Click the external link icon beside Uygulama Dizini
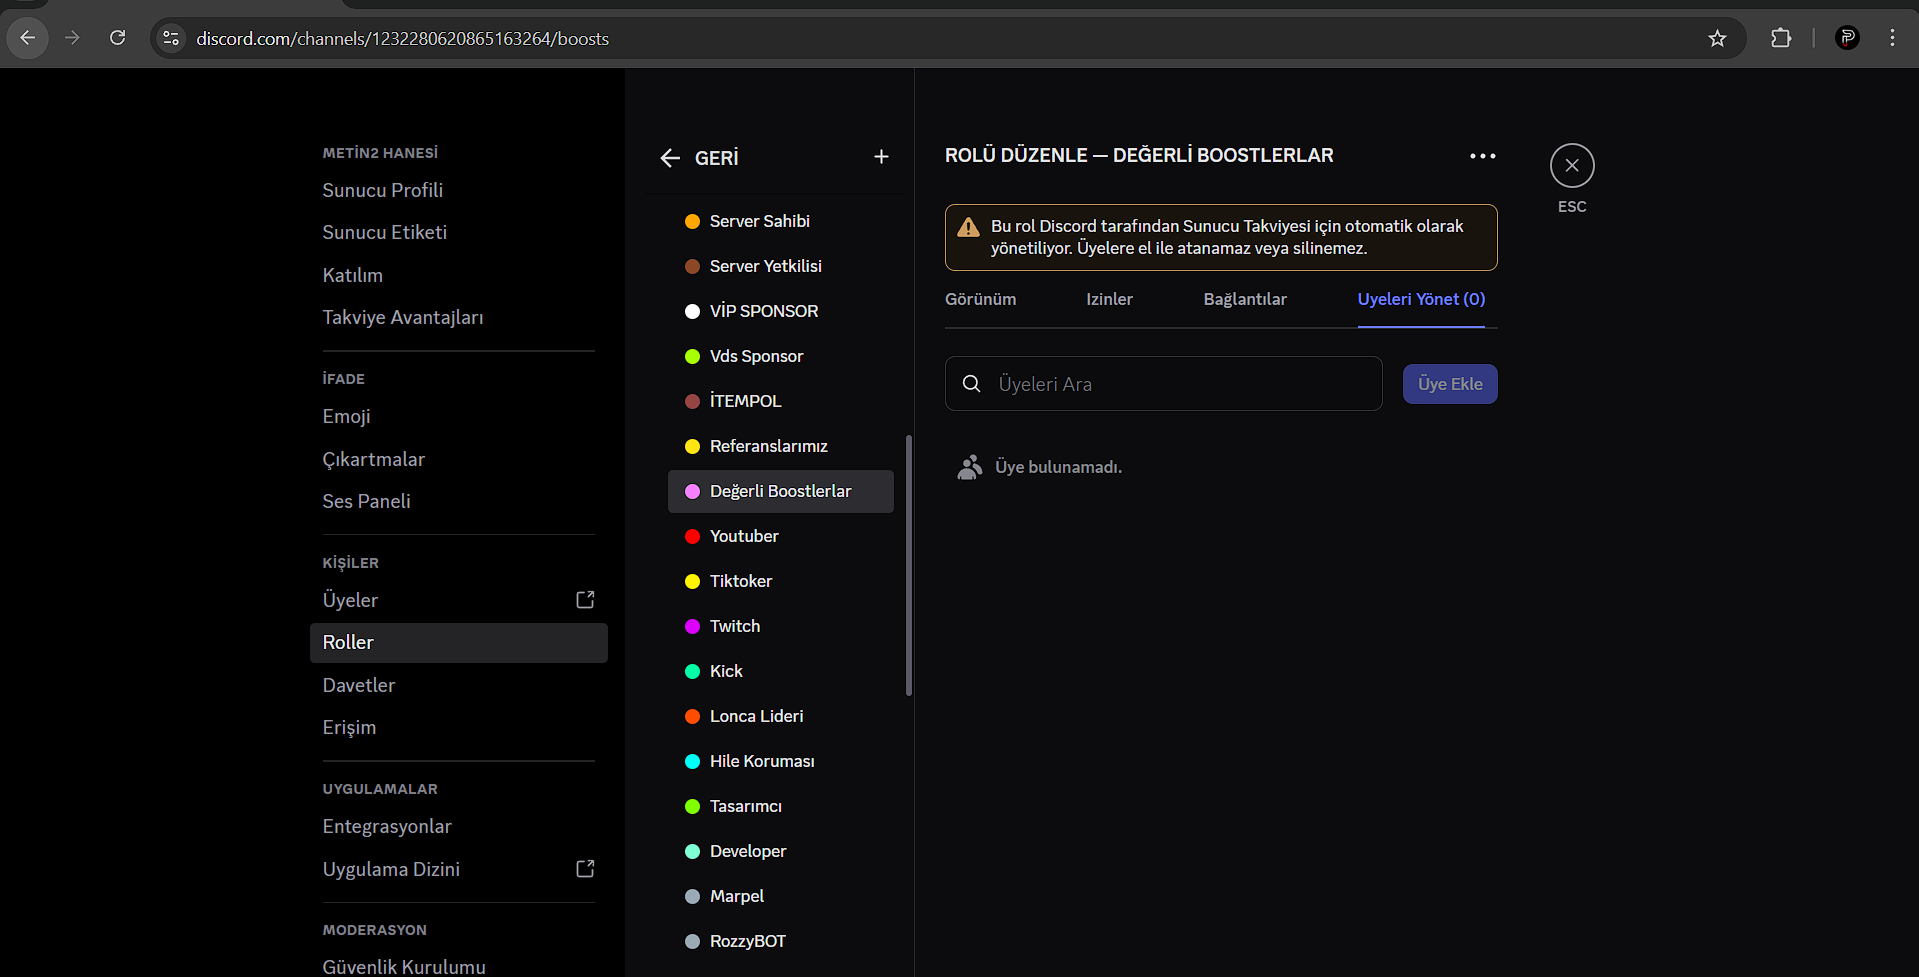This screenshot has height=977, width=1919. [586, 869]
